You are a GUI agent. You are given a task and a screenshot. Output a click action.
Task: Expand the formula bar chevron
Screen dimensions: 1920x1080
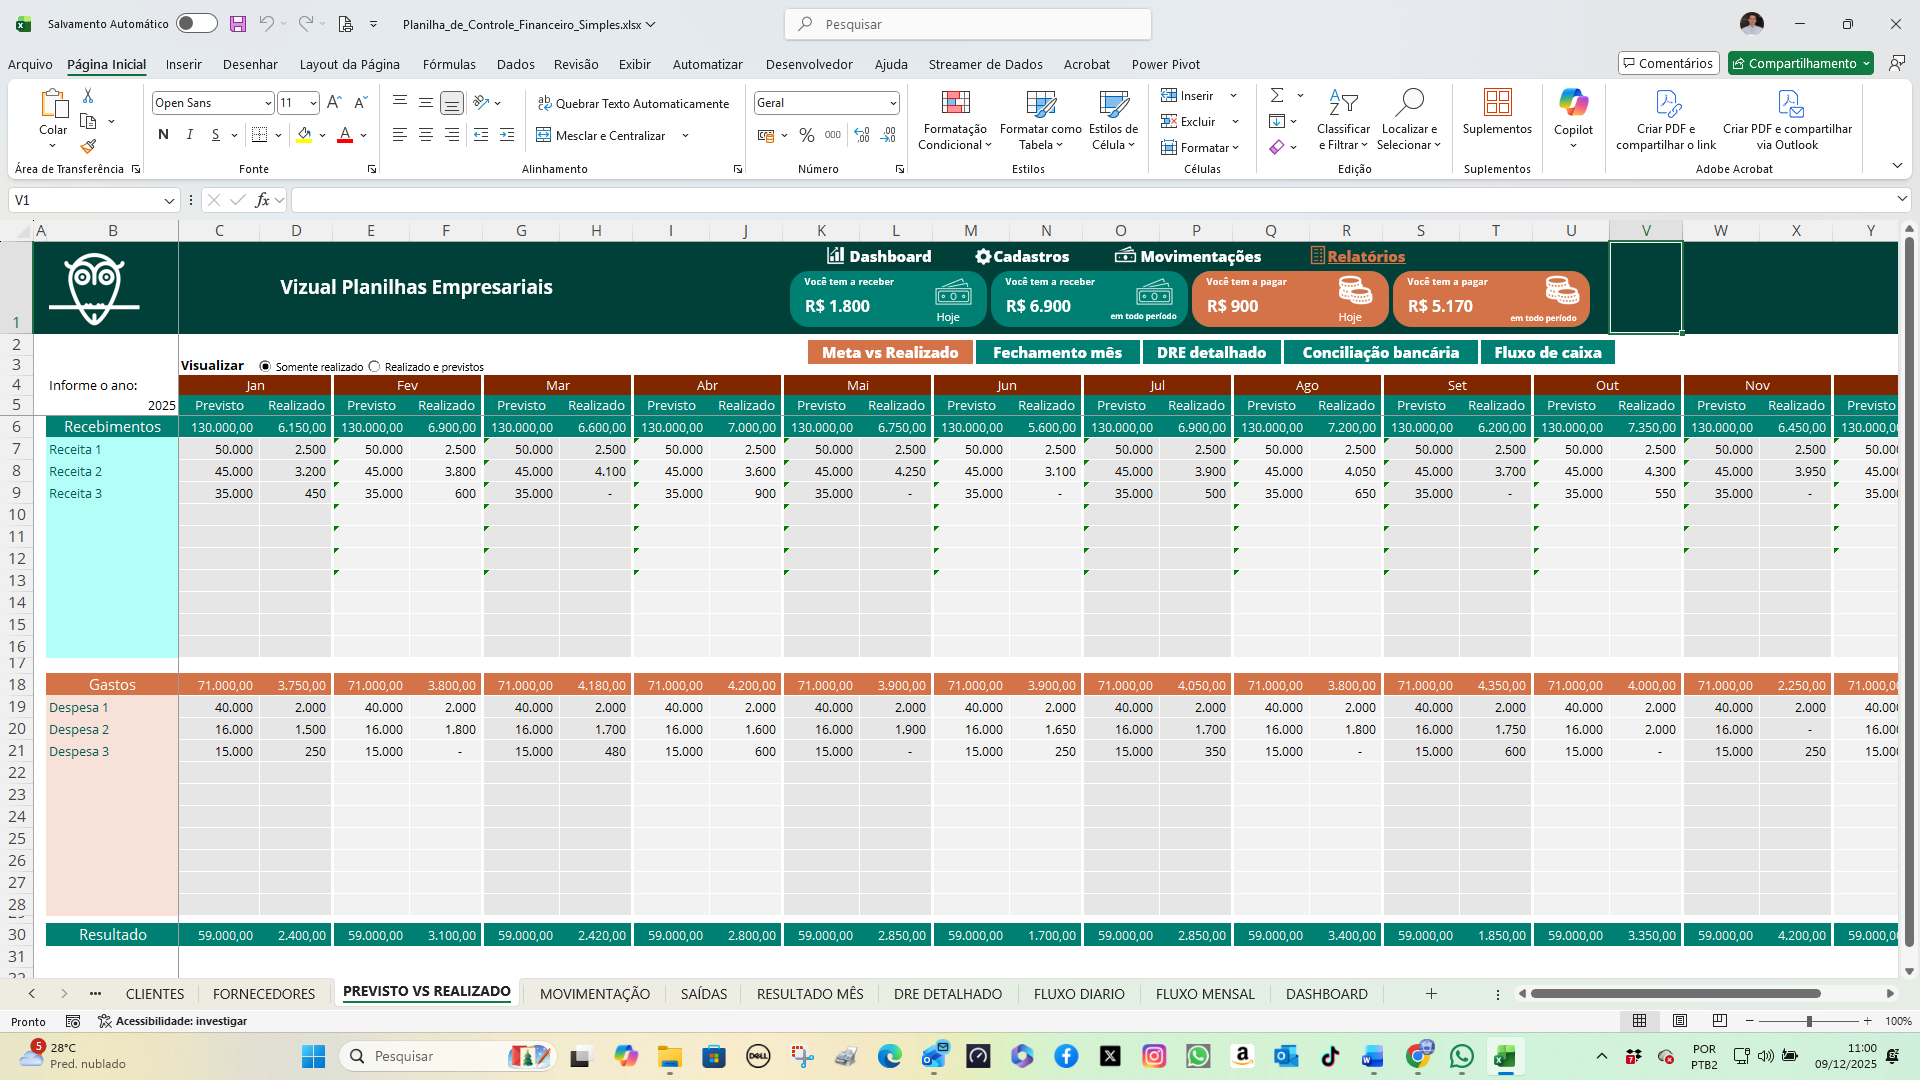(1901, 200)
